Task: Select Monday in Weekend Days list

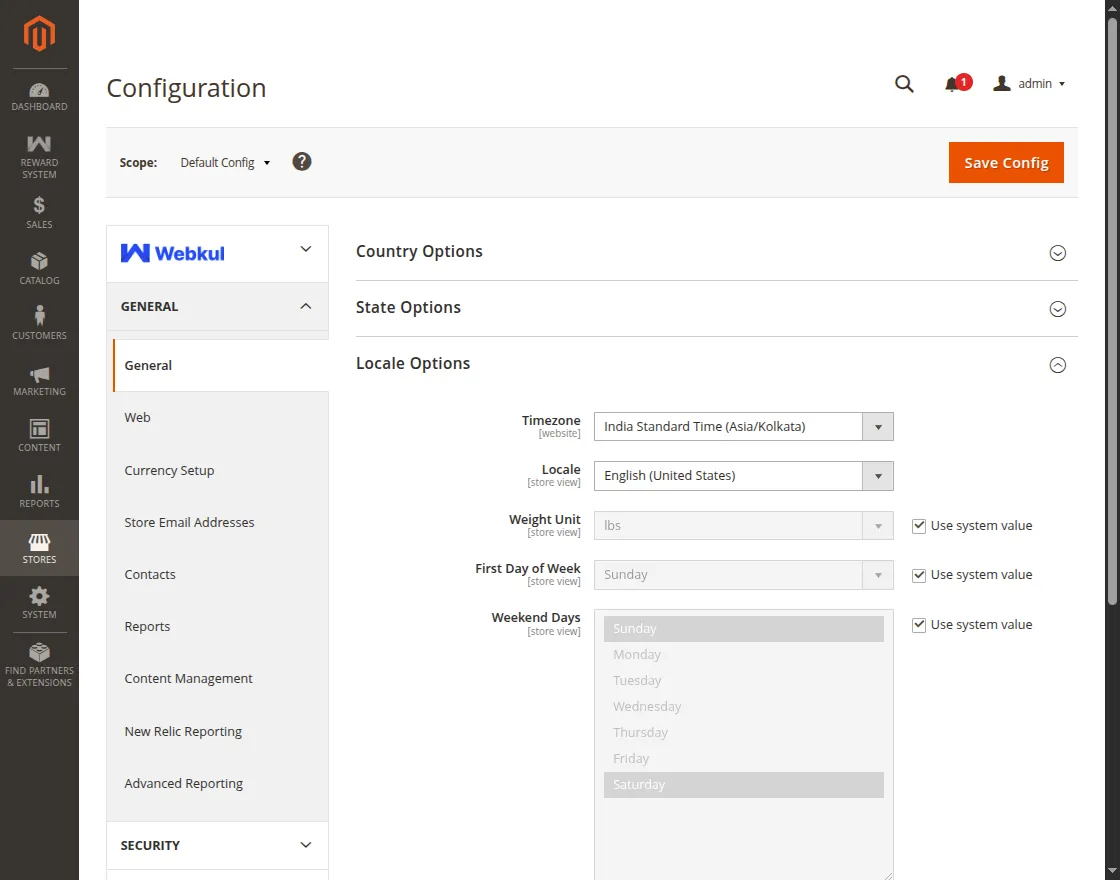Action: (744, 654)
